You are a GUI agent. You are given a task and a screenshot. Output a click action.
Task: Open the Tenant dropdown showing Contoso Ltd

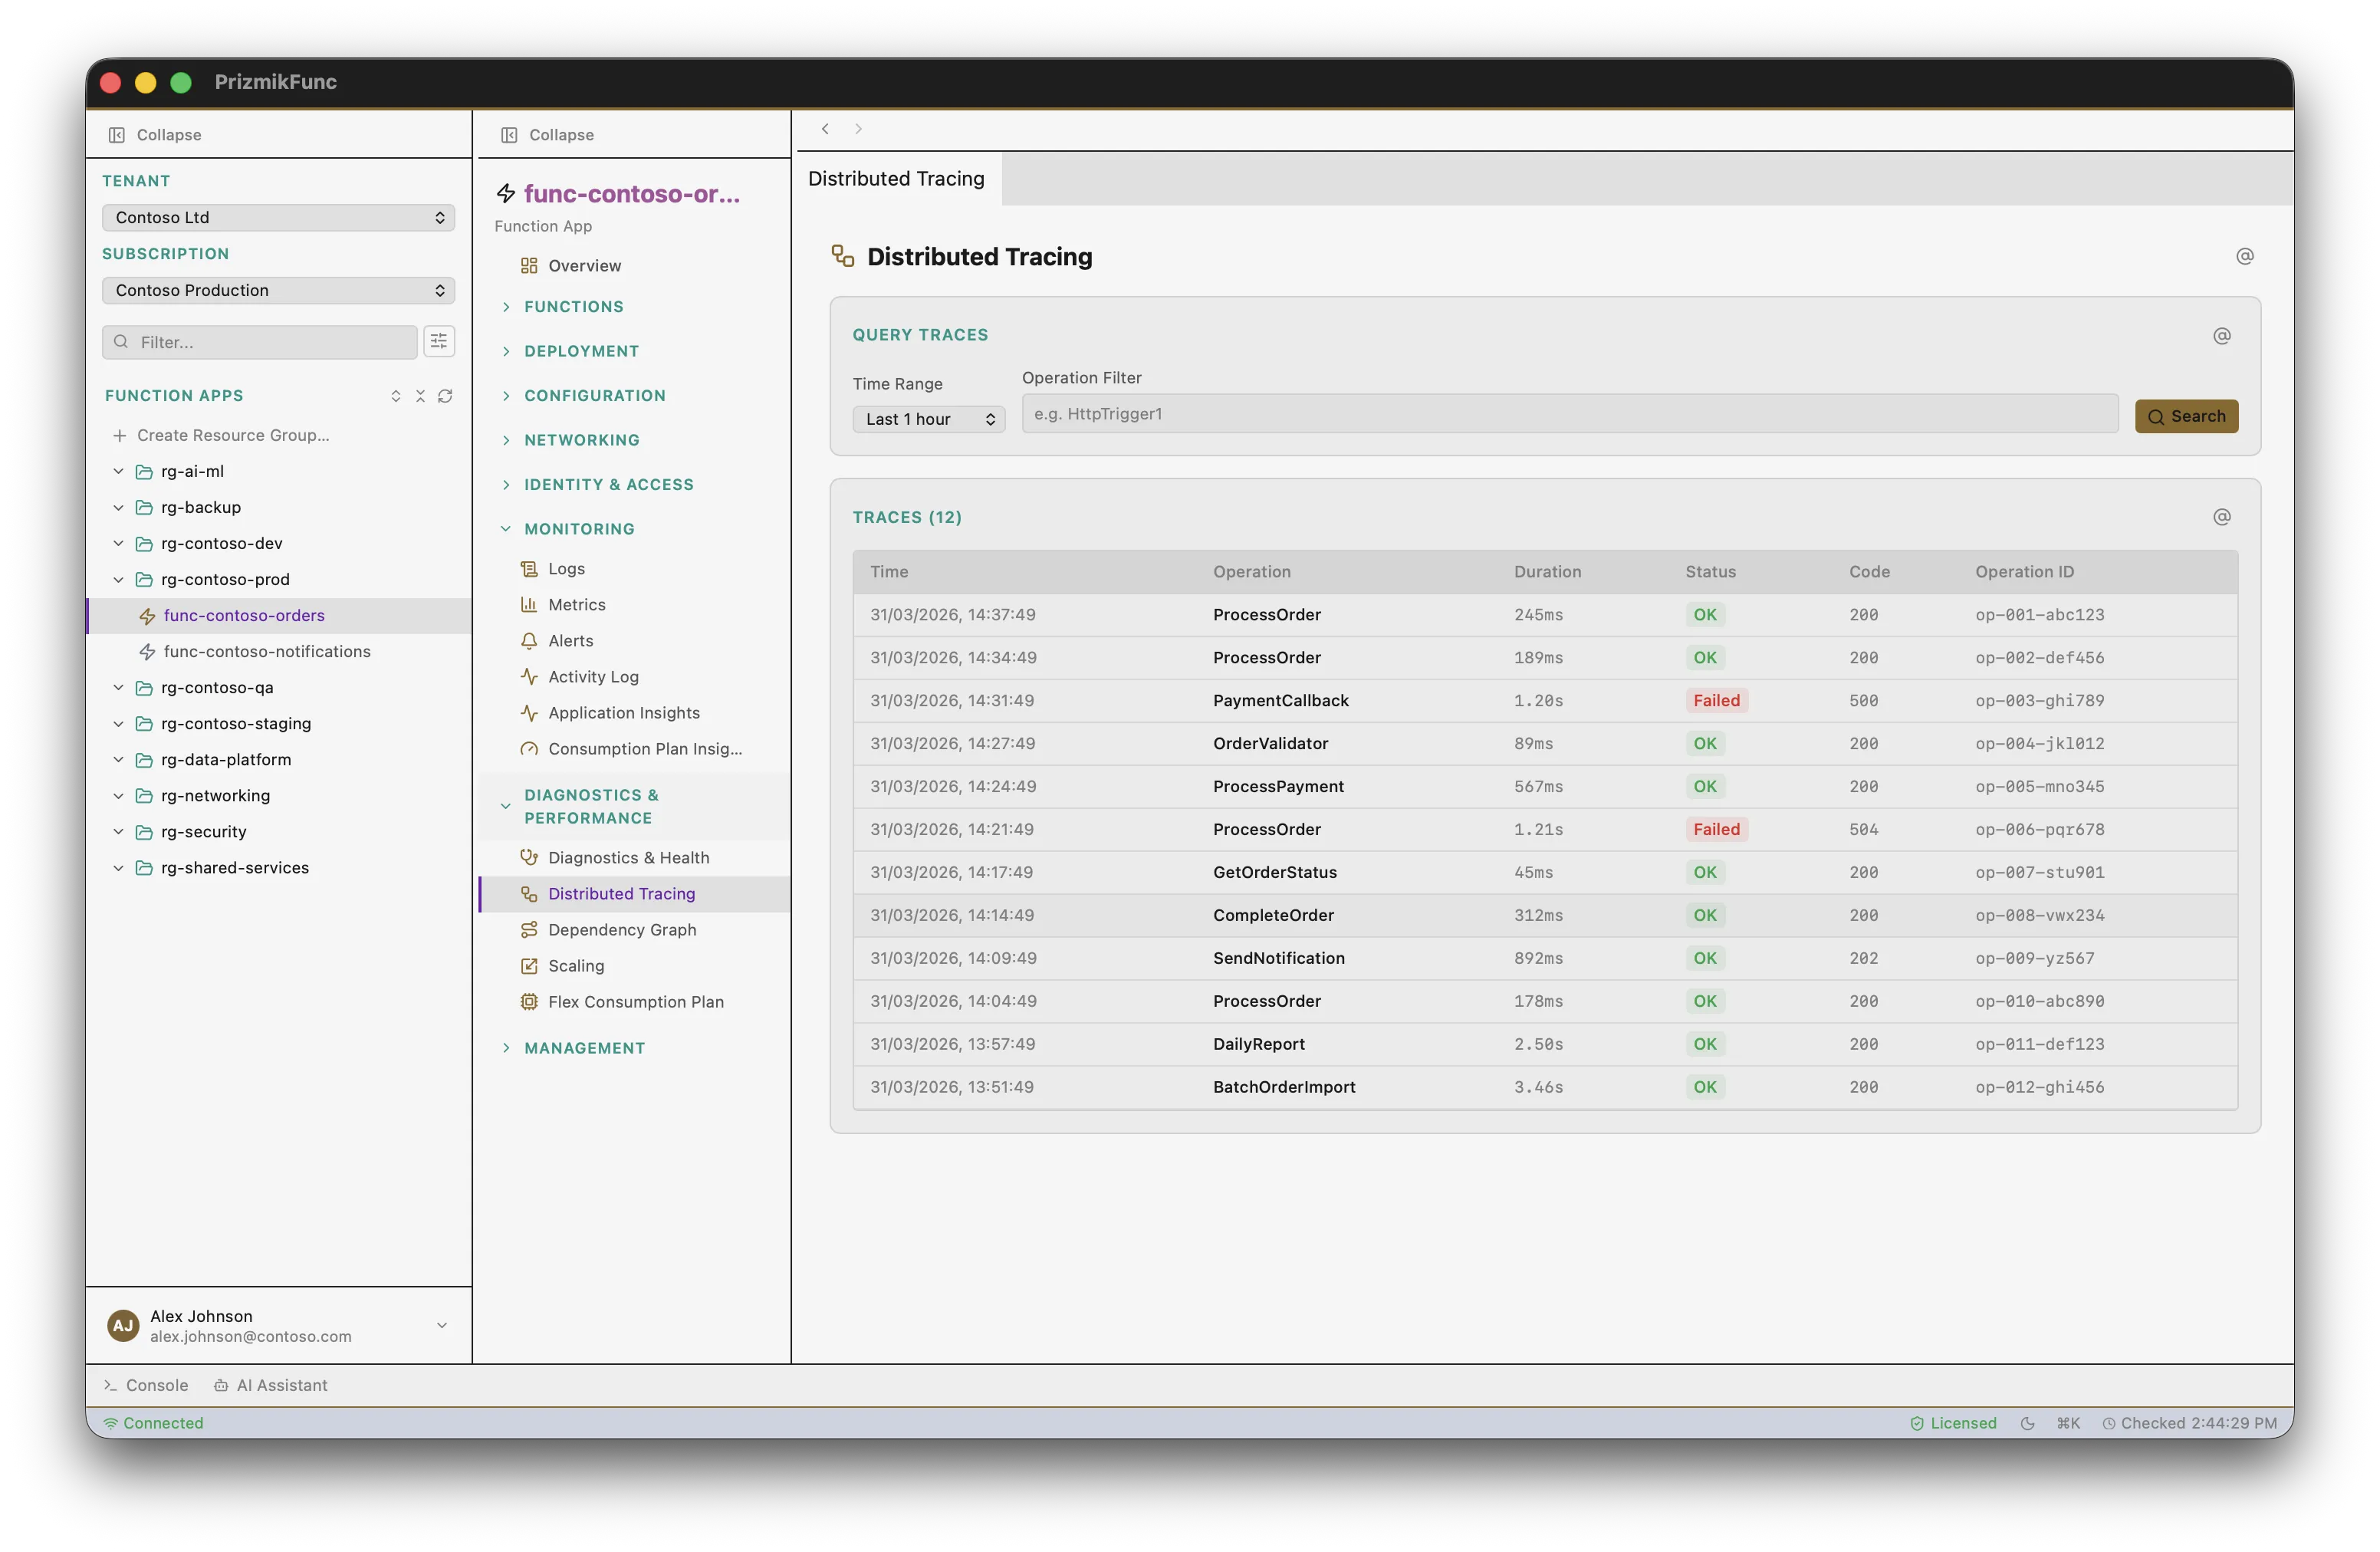[x=278, y=217]
